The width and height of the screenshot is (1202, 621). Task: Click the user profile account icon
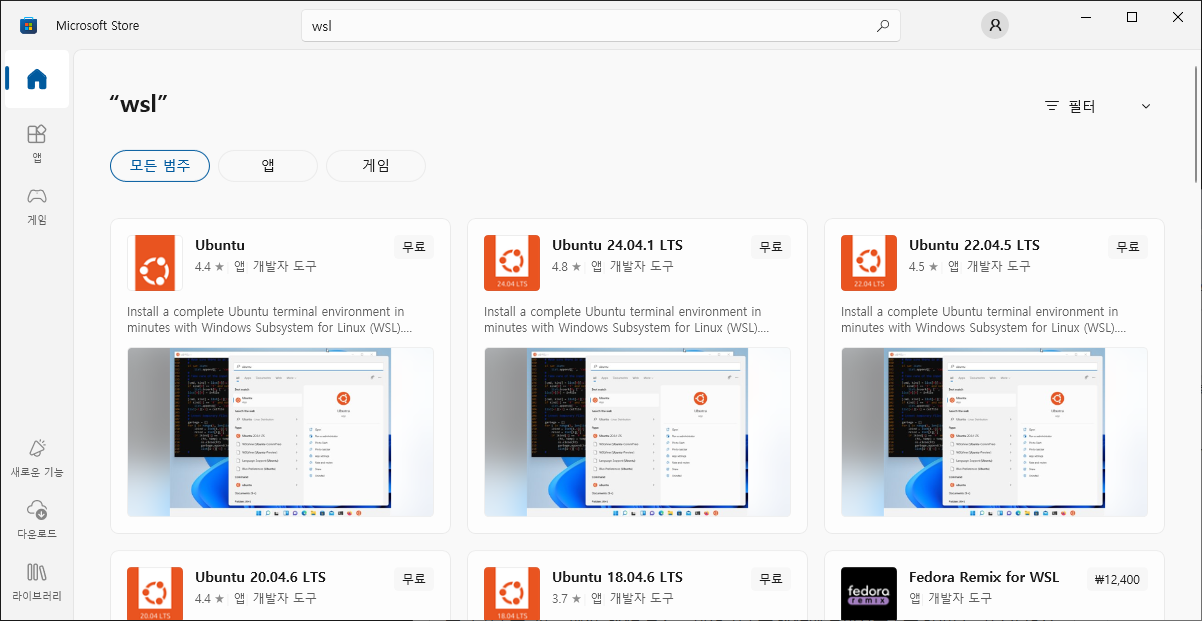(x=994, y=26)
